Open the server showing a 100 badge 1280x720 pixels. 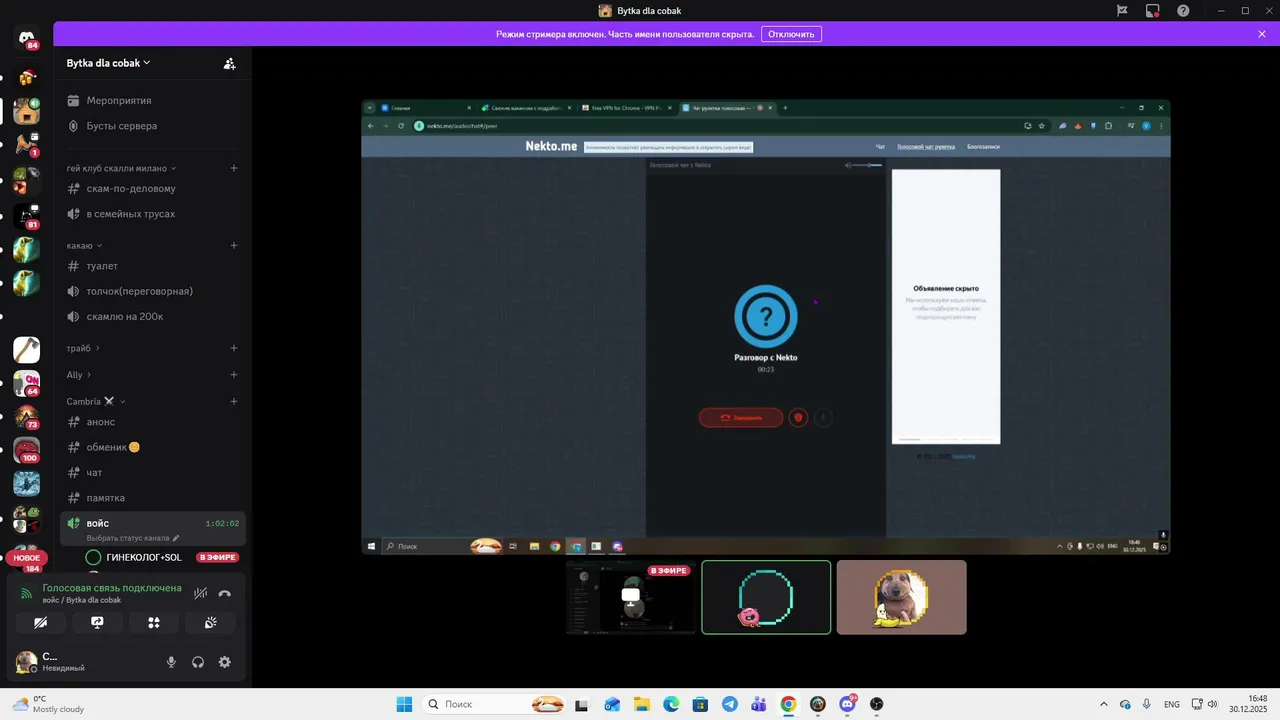pos(27,450)
